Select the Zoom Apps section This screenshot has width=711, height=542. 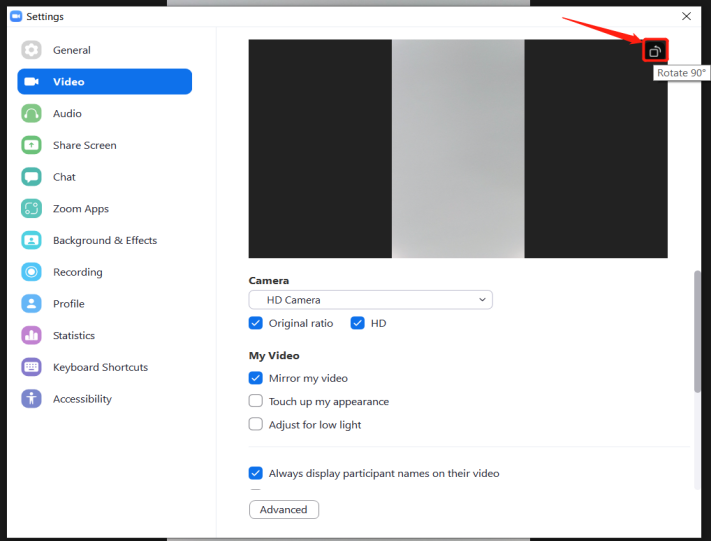[104, 209]
